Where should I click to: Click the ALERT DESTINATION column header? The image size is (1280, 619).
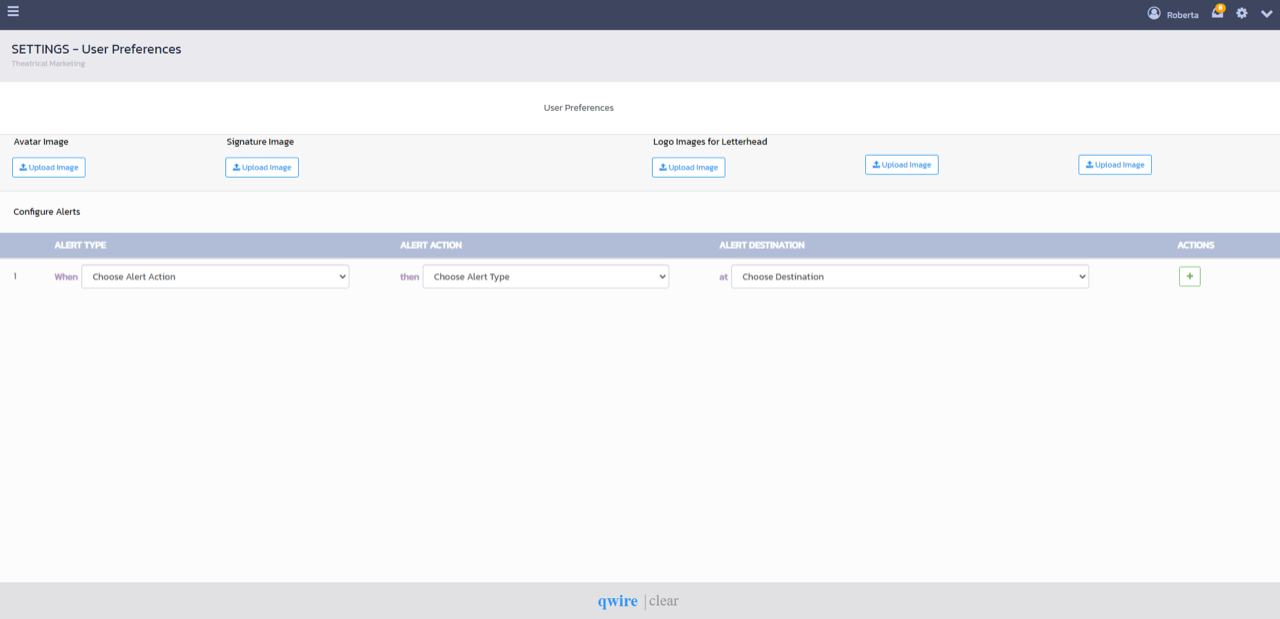762,245
